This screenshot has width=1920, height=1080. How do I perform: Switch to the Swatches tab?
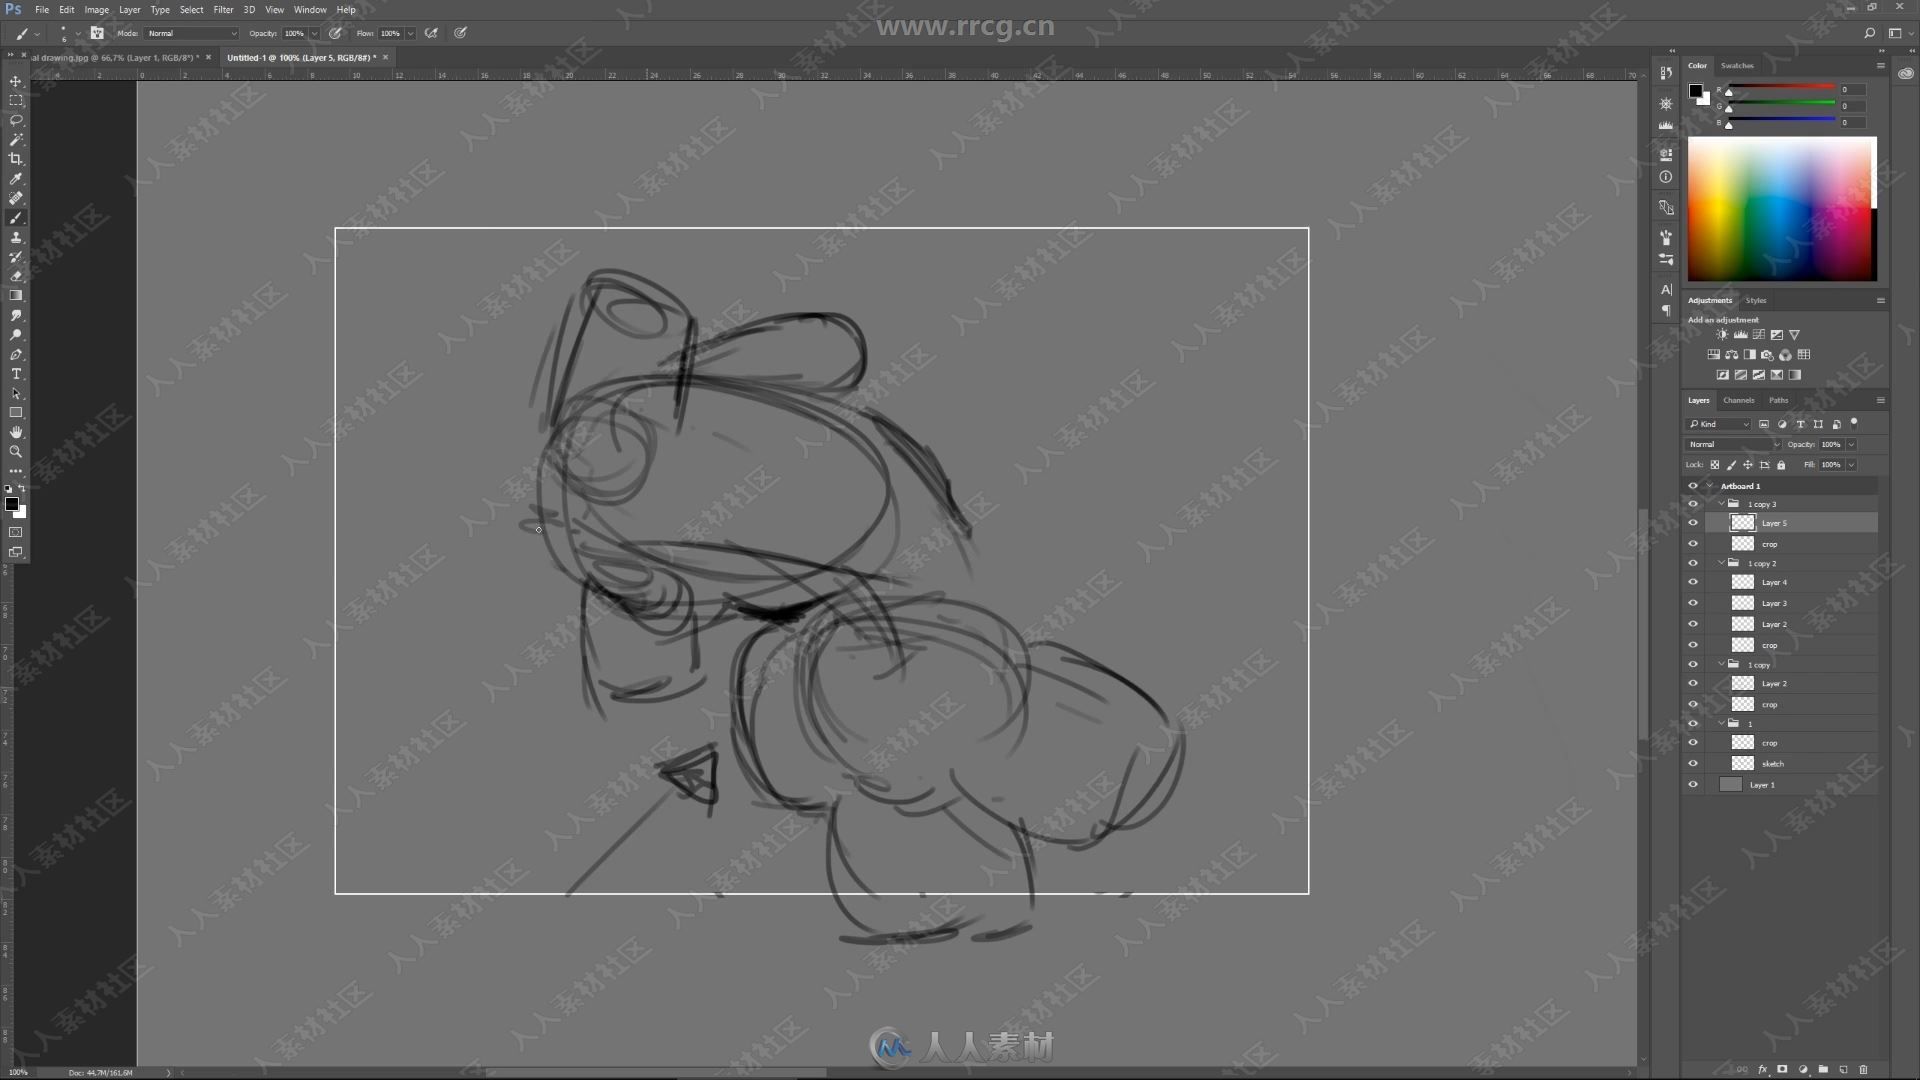tap(1737, 66)
